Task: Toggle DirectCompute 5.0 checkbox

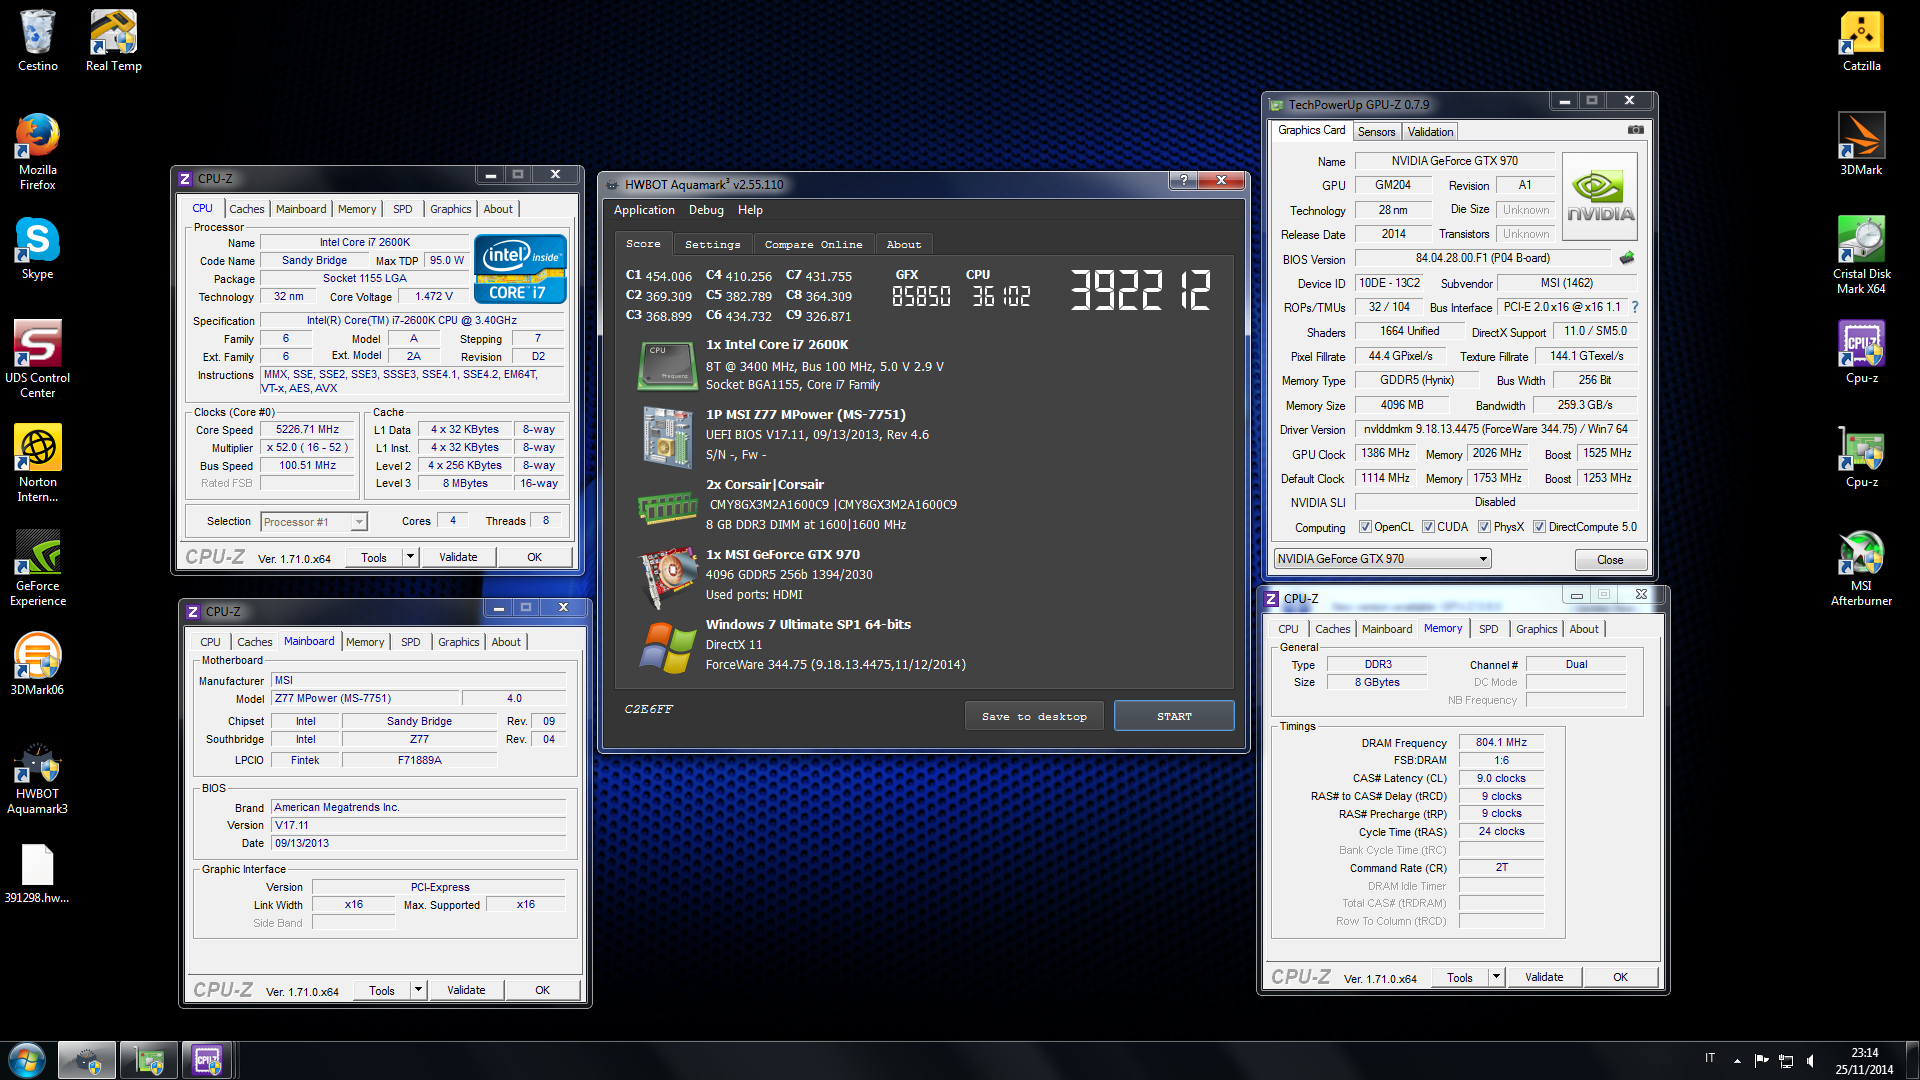Action: point(1539,527)
